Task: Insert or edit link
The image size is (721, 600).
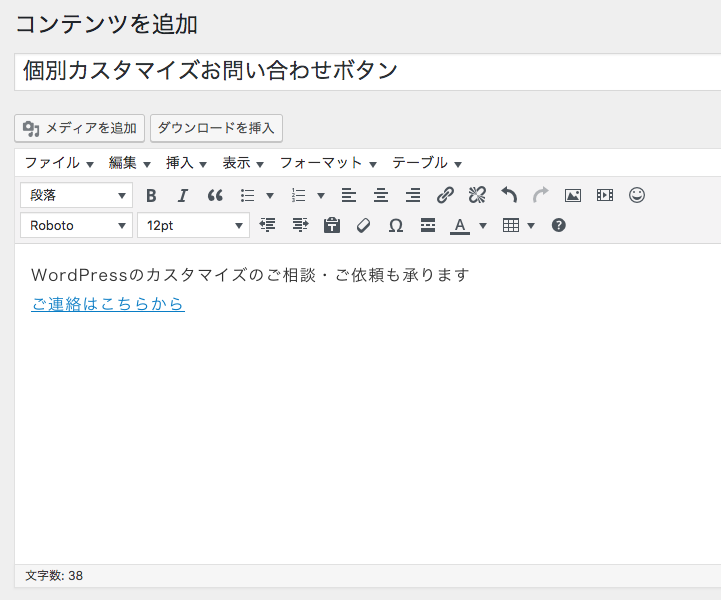Action: (445, 195)
